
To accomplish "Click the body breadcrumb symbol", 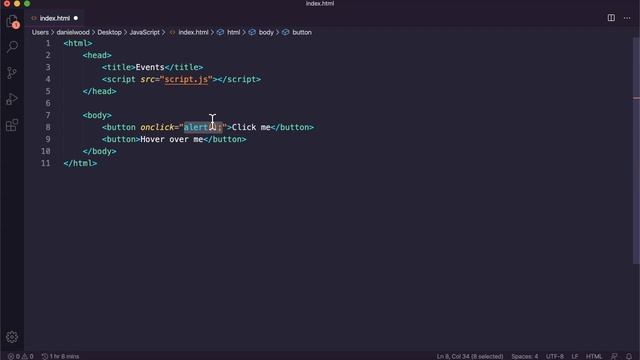I will pos(266,32).
